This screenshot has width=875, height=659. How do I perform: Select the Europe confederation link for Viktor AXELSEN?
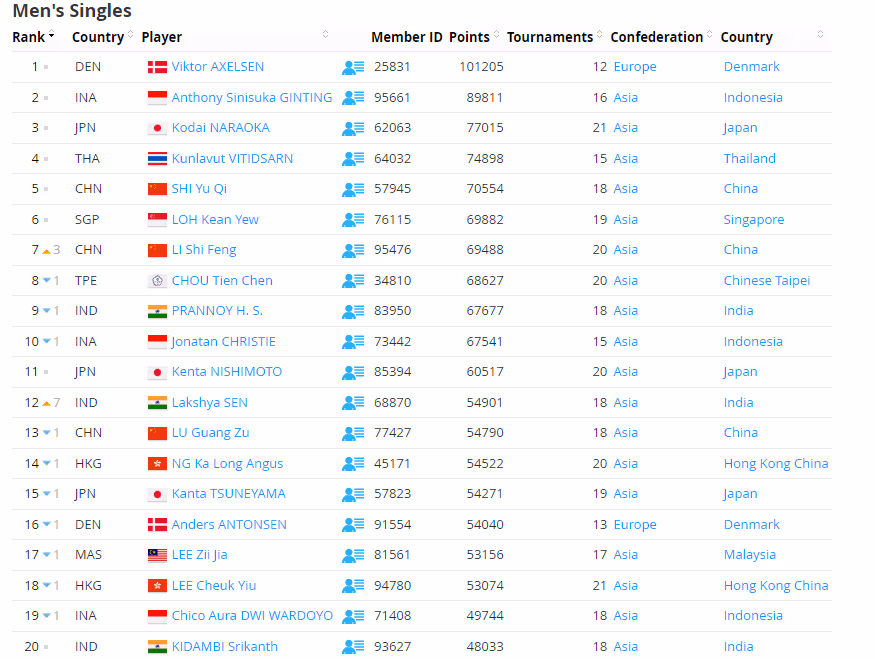click(x=635, y=67)
